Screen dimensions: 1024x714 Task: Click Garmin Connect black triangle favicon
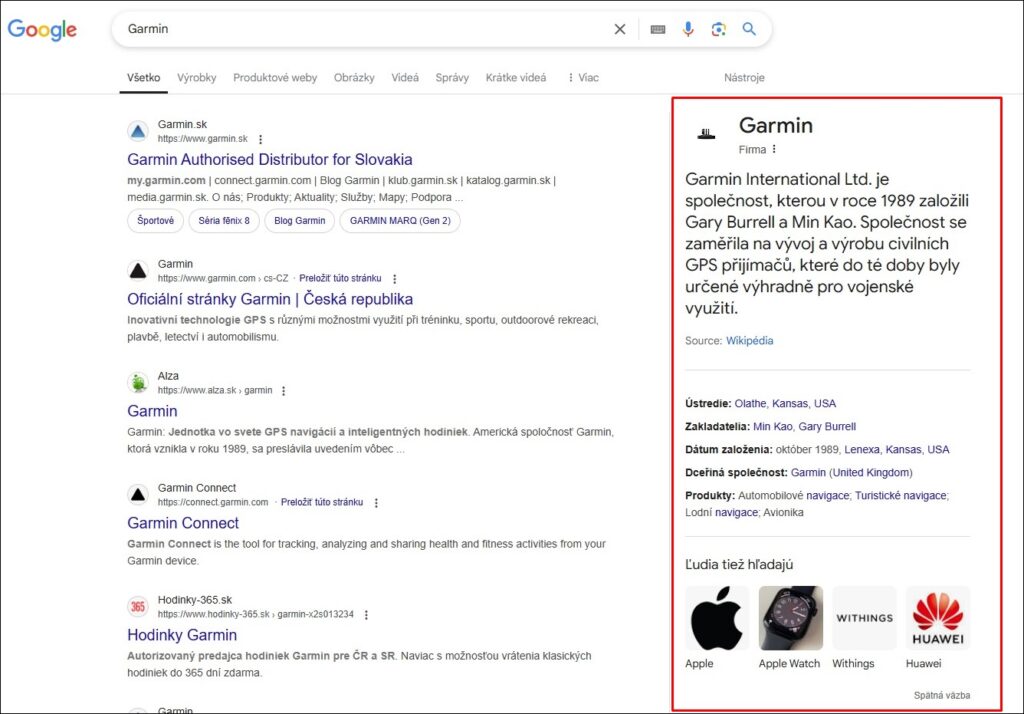coord(138,495)
